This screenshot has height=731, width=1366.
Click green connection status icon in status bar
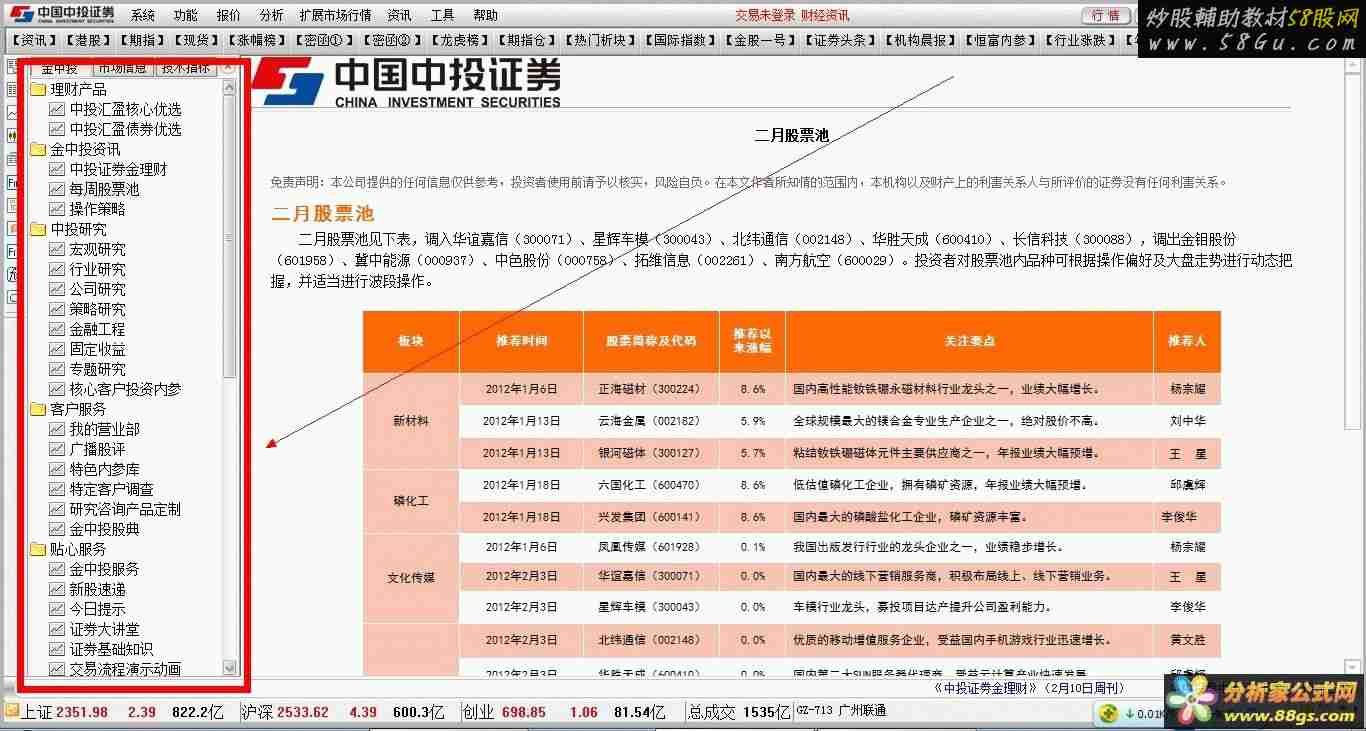[x=1108, y=713]
